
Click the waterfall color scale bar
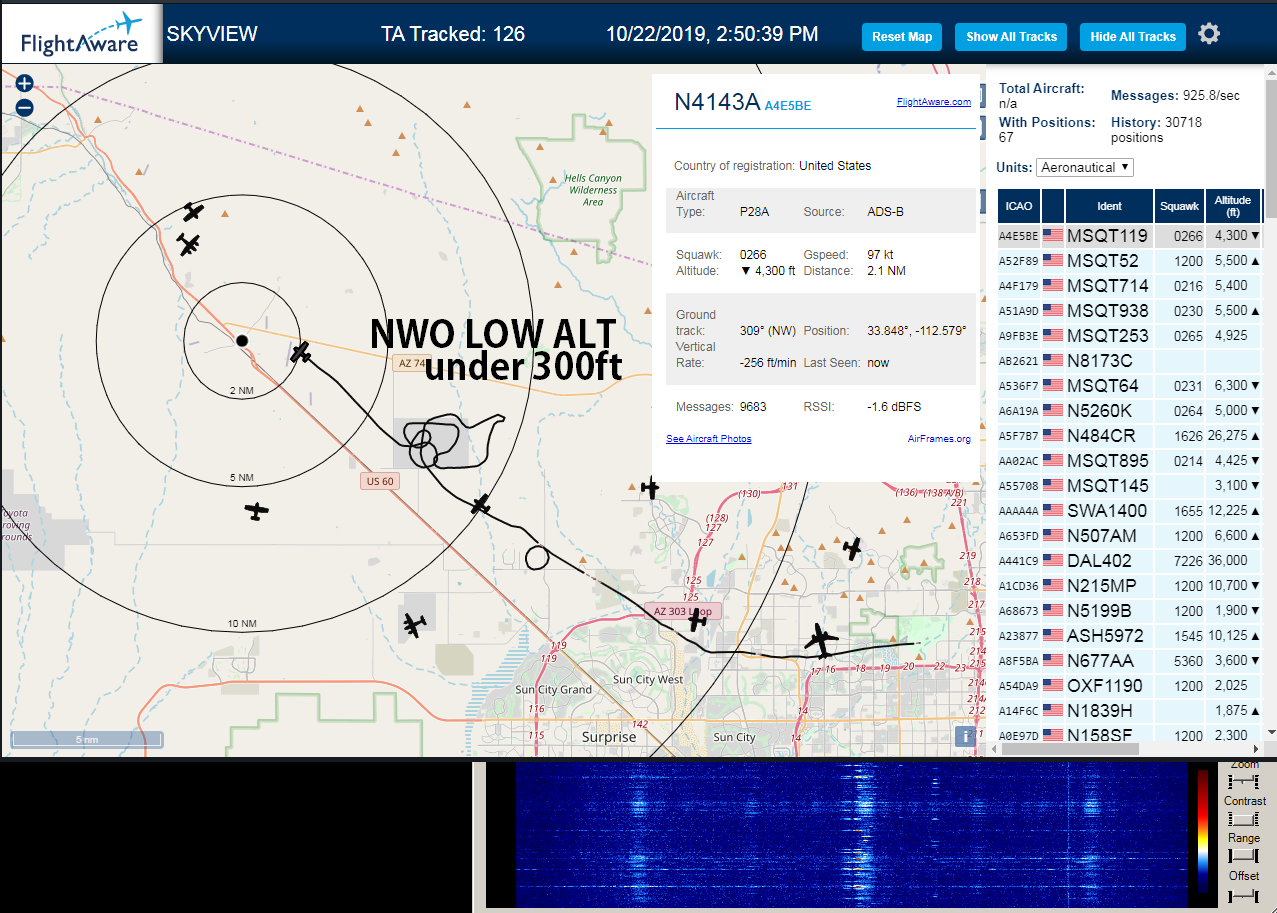coord(1203,830)
